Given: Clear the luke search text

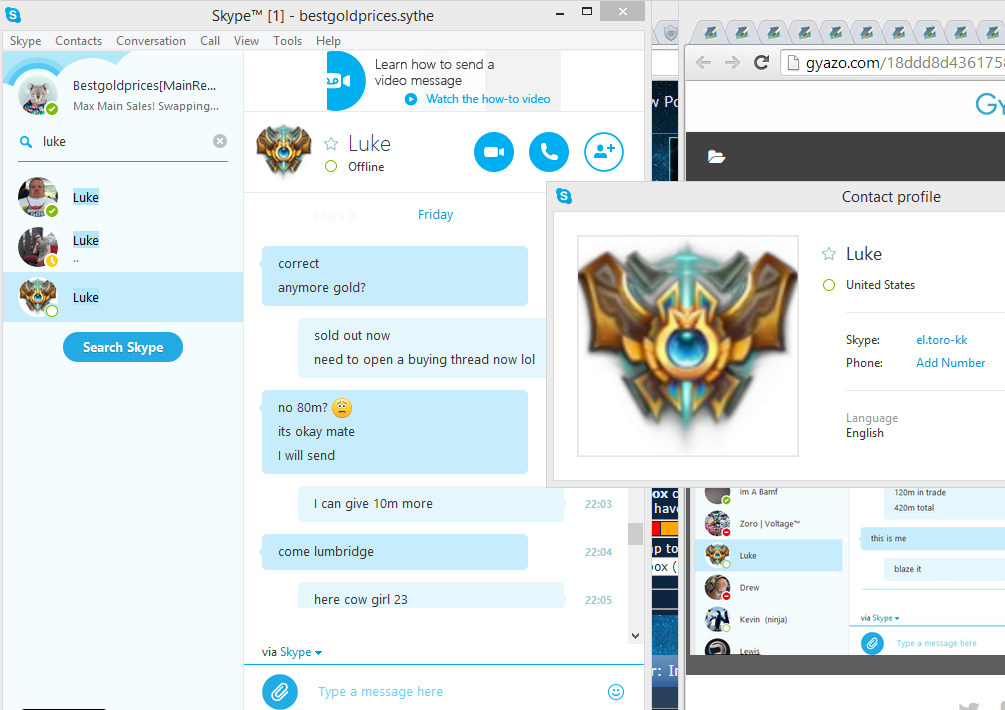Looking at the screenshot, I should coord(220,141).
